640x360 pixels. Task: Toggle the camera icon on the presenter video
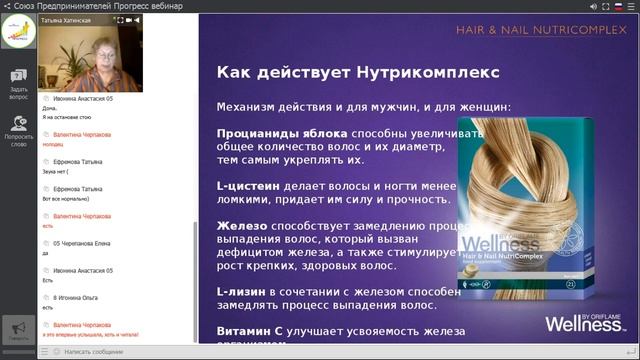129,20
